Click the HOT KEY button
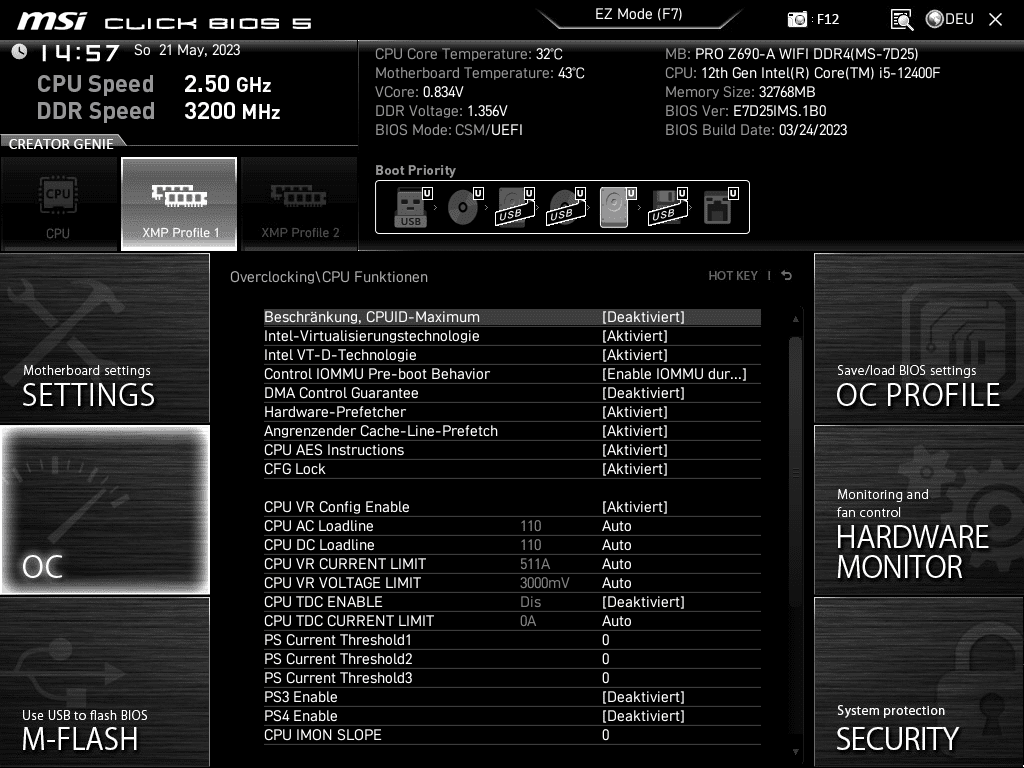 733,276
